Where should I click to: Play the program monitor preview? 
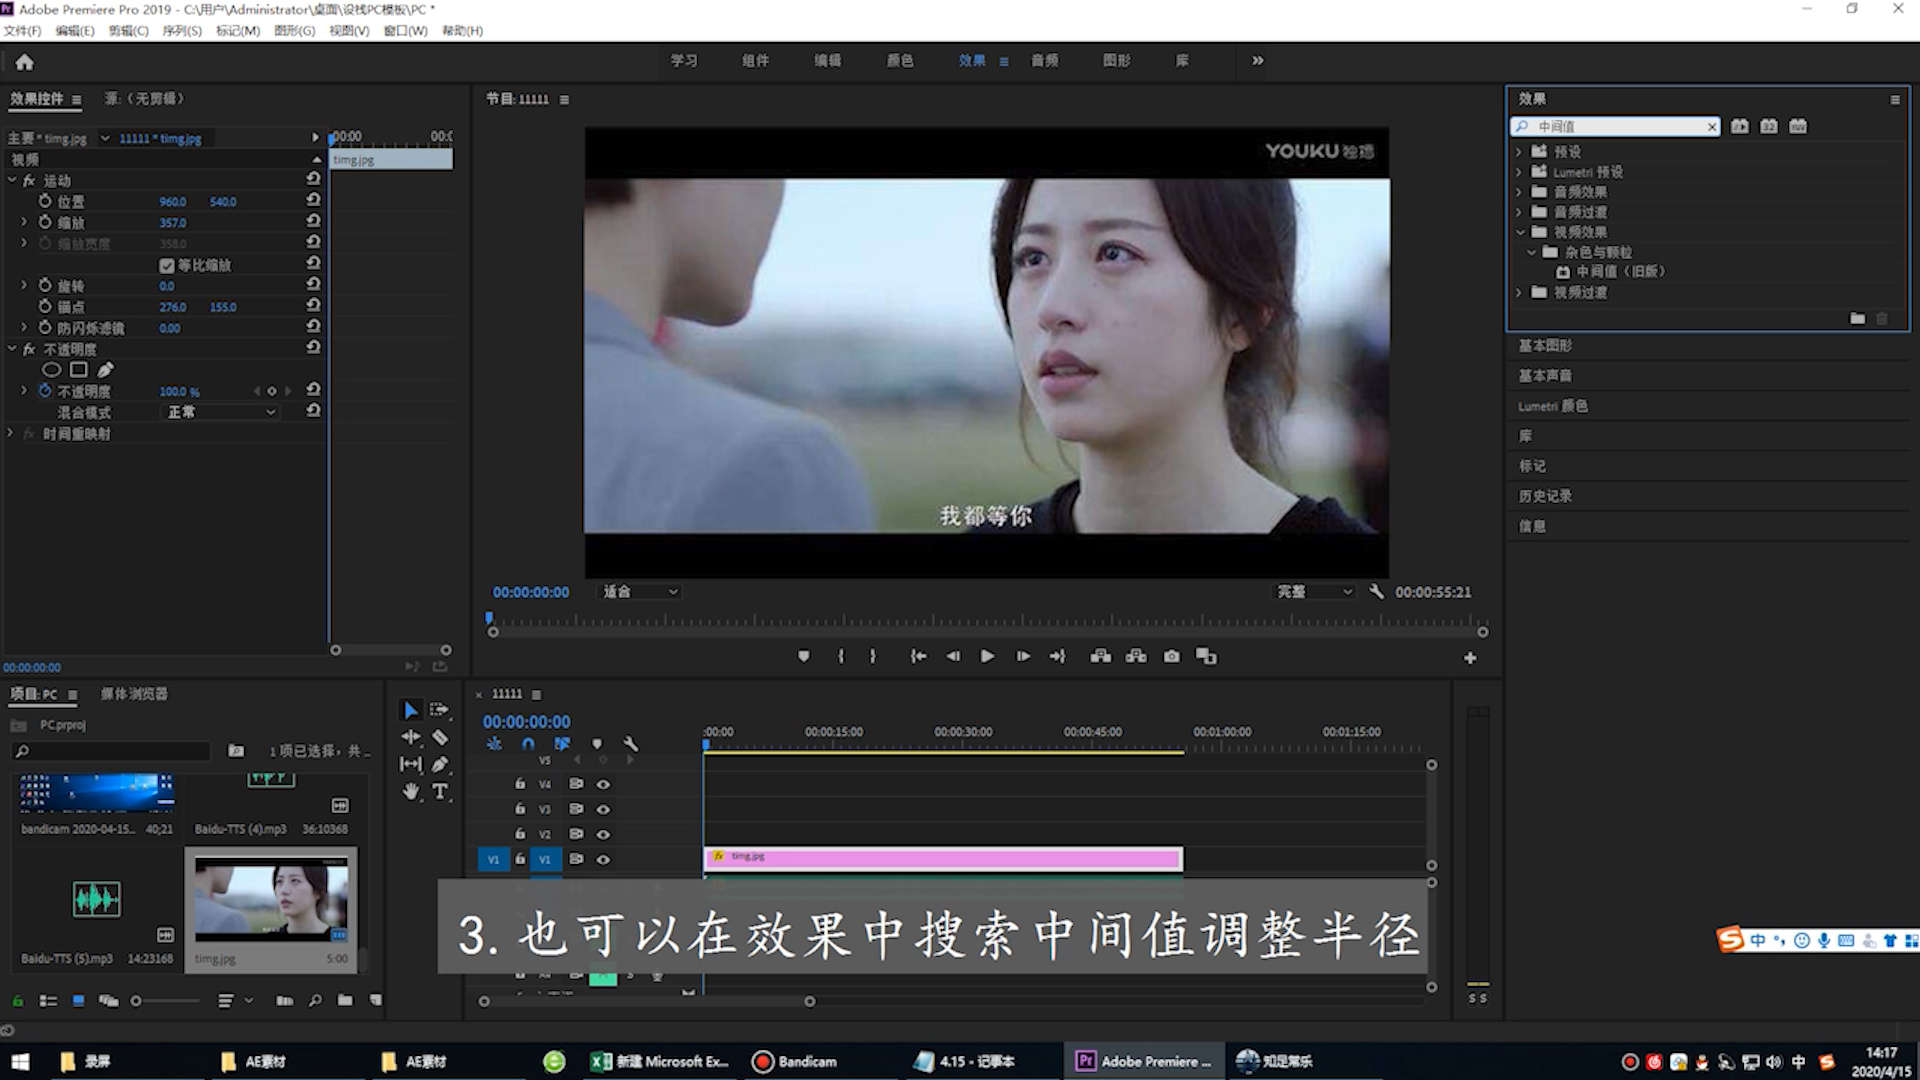(x=987, y=656)
